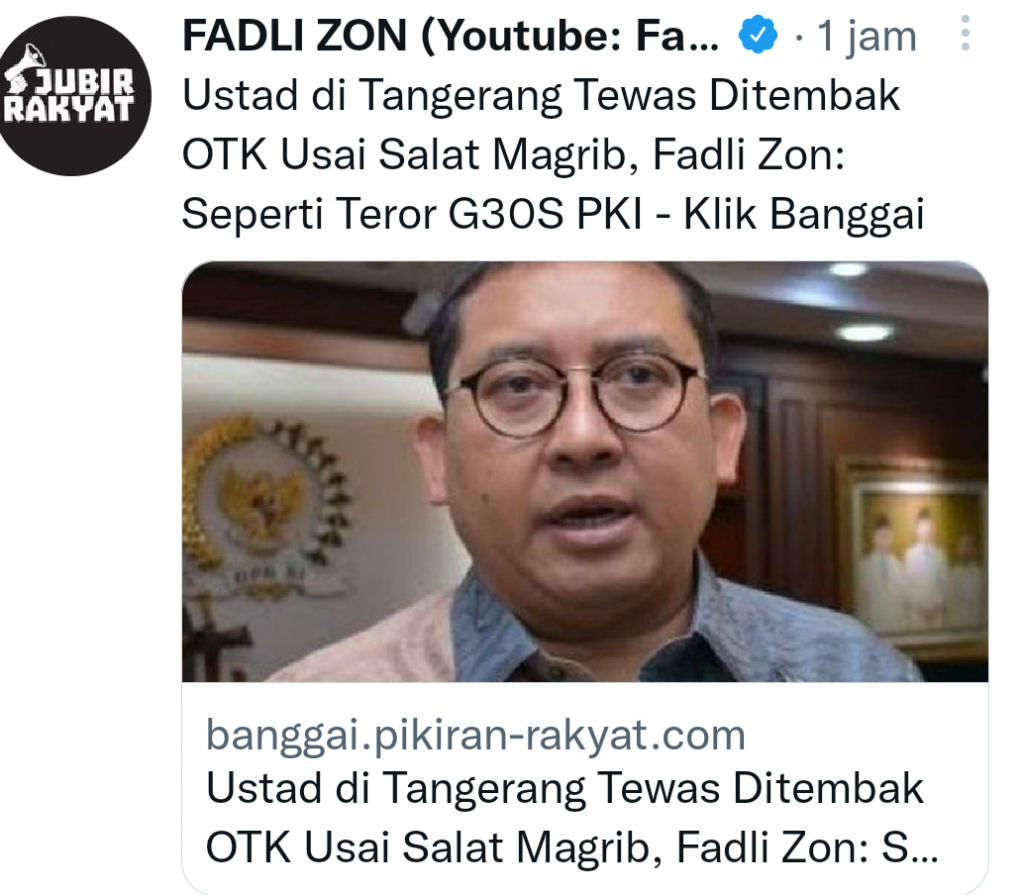Viewport: 1024px width, 895px height.
Task: Click the "Seperti Teror G30S PKI" tweet line
Action: point(411,214)
